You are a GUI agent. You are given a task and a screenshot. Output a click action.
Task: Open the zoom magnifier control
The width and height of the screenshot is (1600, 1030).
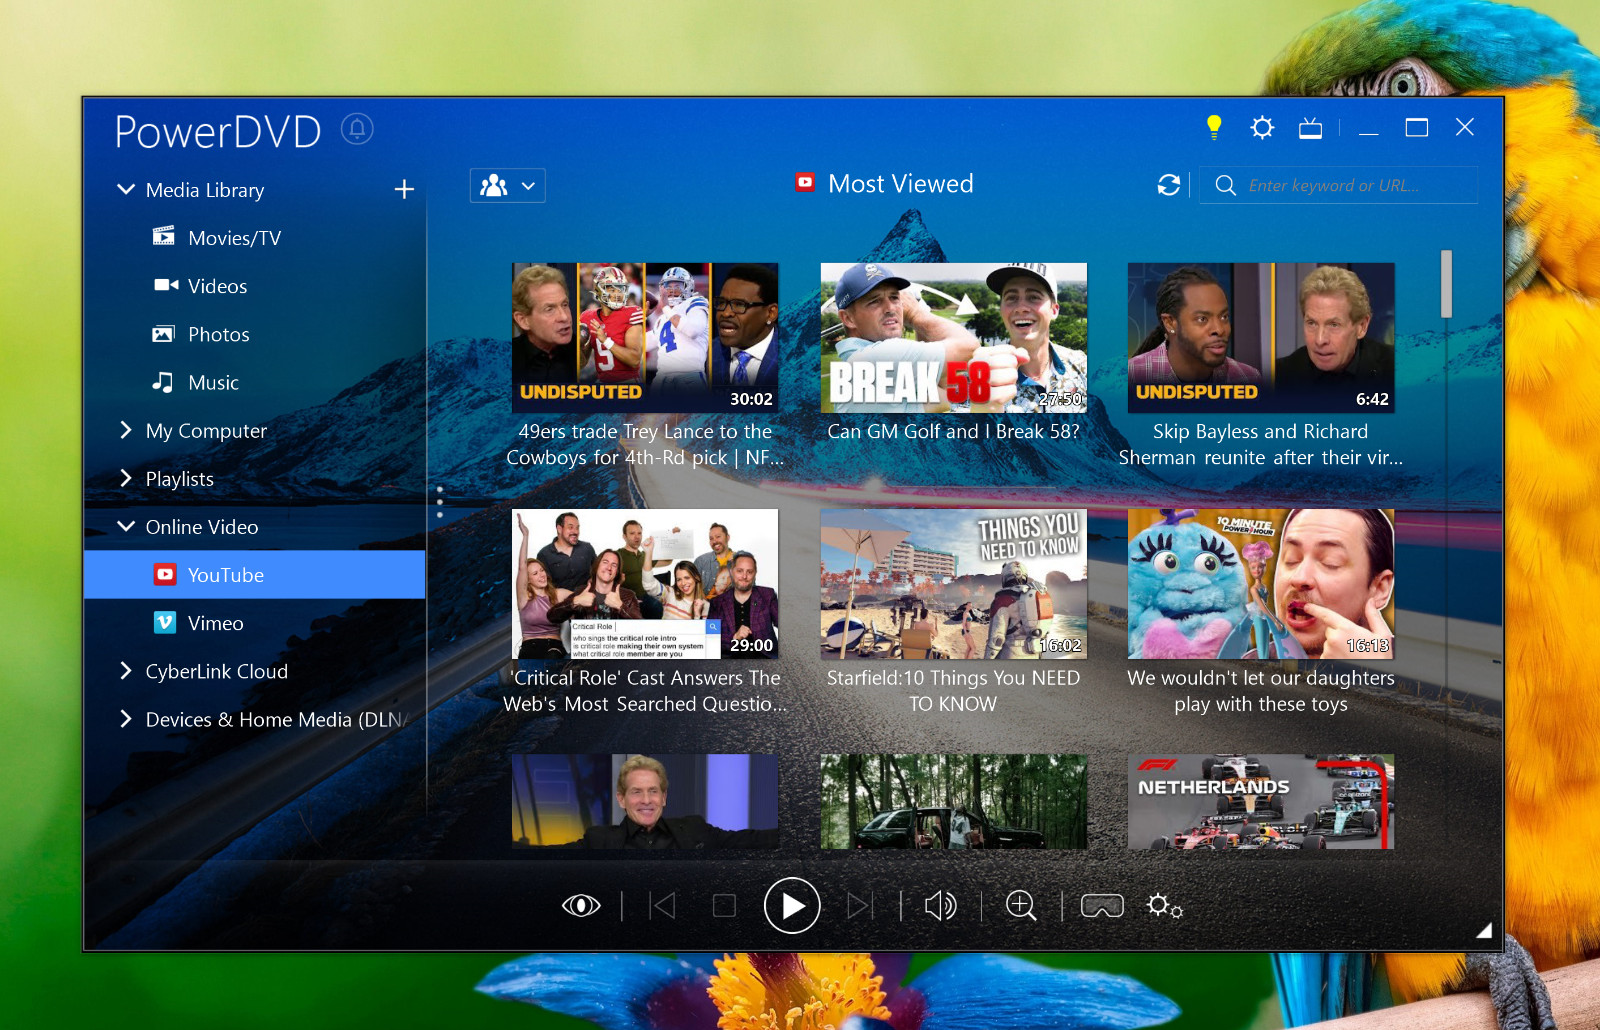tap(1021, 906)
